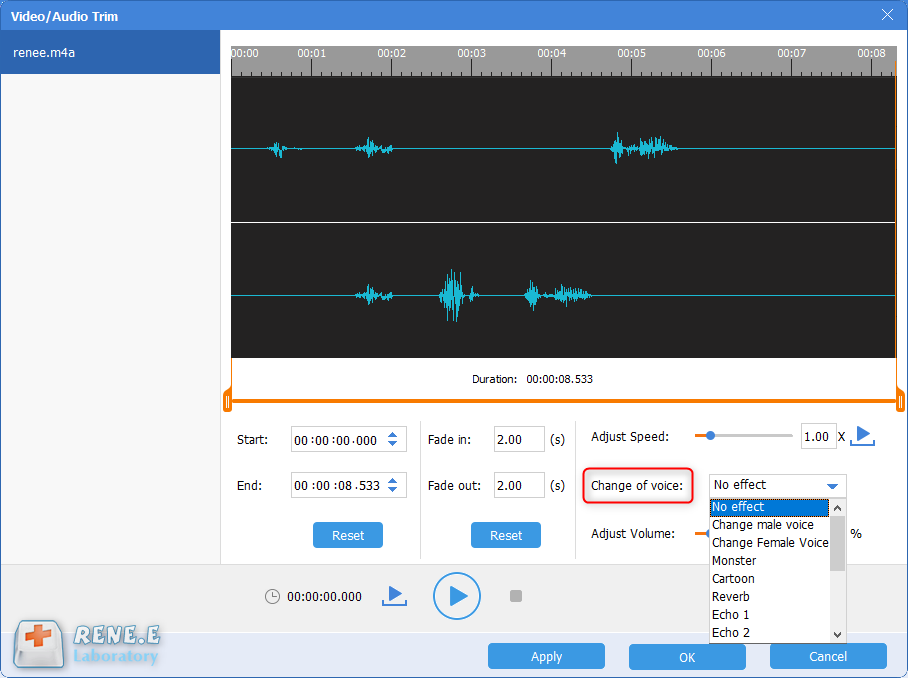Click the clock icon beside current time
The image size is (908, 678).
[x=272, y=597]
